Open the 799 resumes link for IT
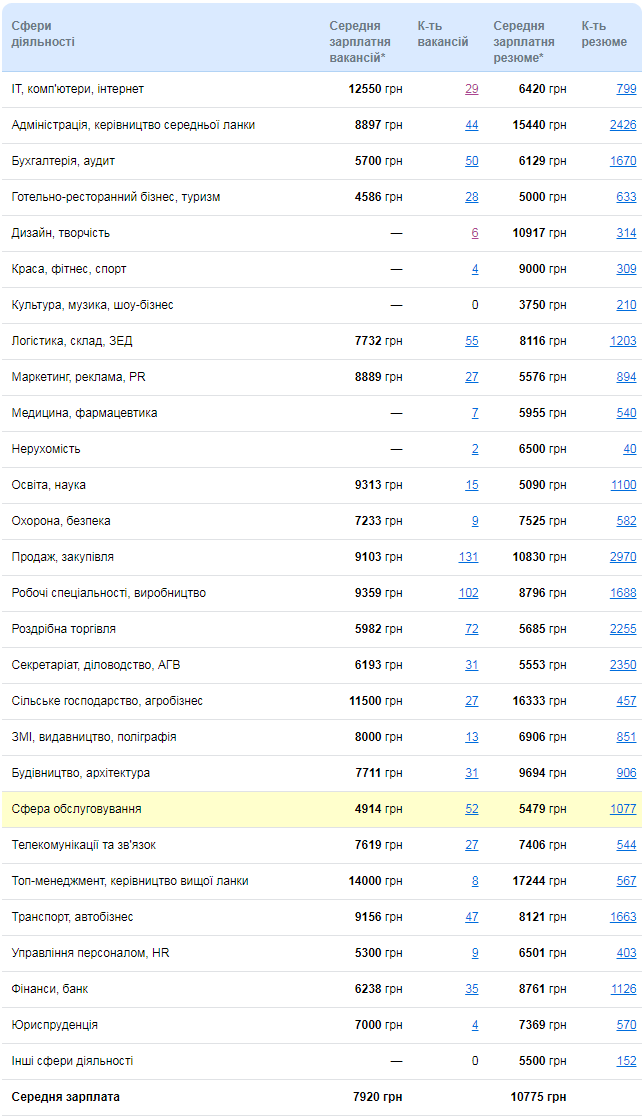Image resolution: width=643 pixels, height=1118 pixels. point(627,89)
